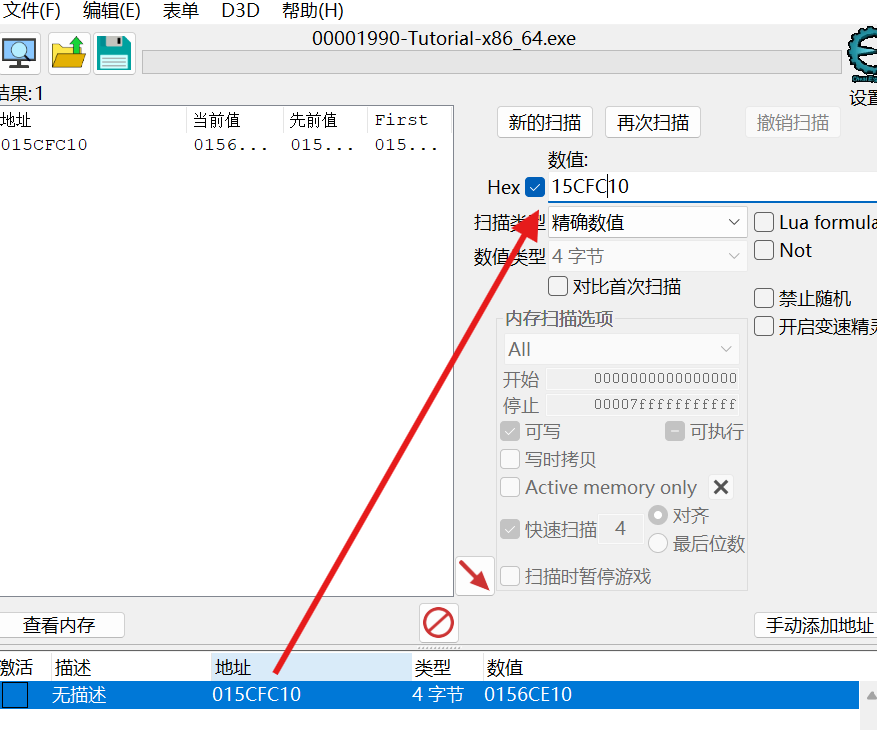Enable 扫描时暂停游戏 checkbox

(x=510, y=576)
